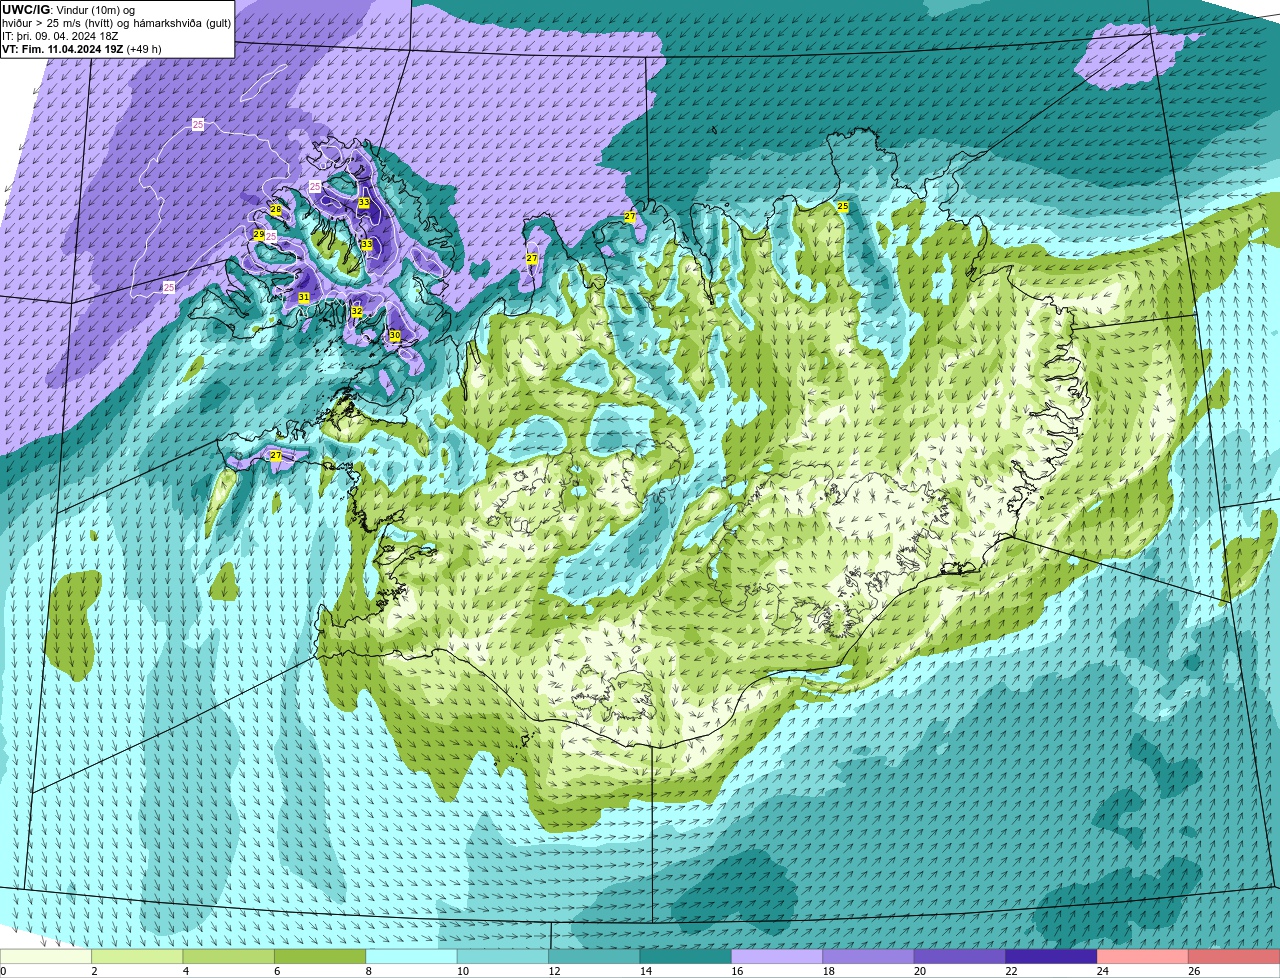Click the header line 'UWC/IG: Vindur (10m) og'

pos(68,10)
